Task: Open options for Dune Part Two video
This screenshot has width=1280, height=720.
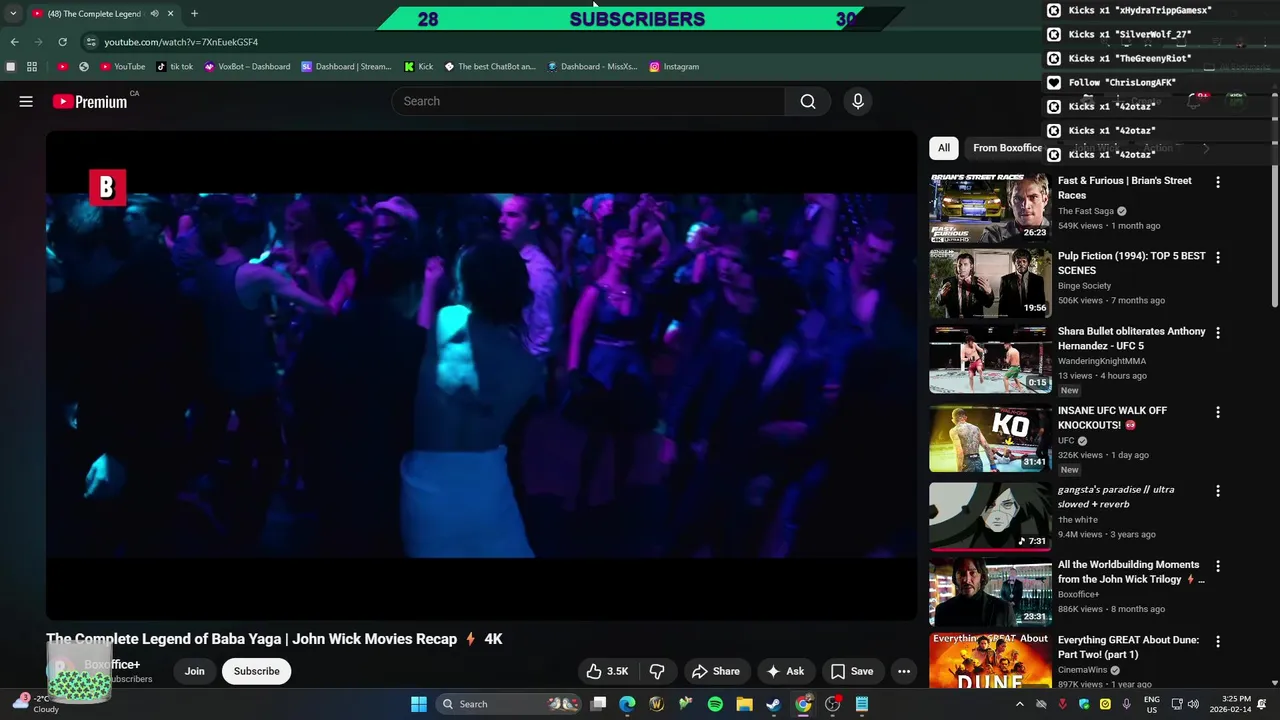Action: pyautogui.click(x=1217, y=641)
